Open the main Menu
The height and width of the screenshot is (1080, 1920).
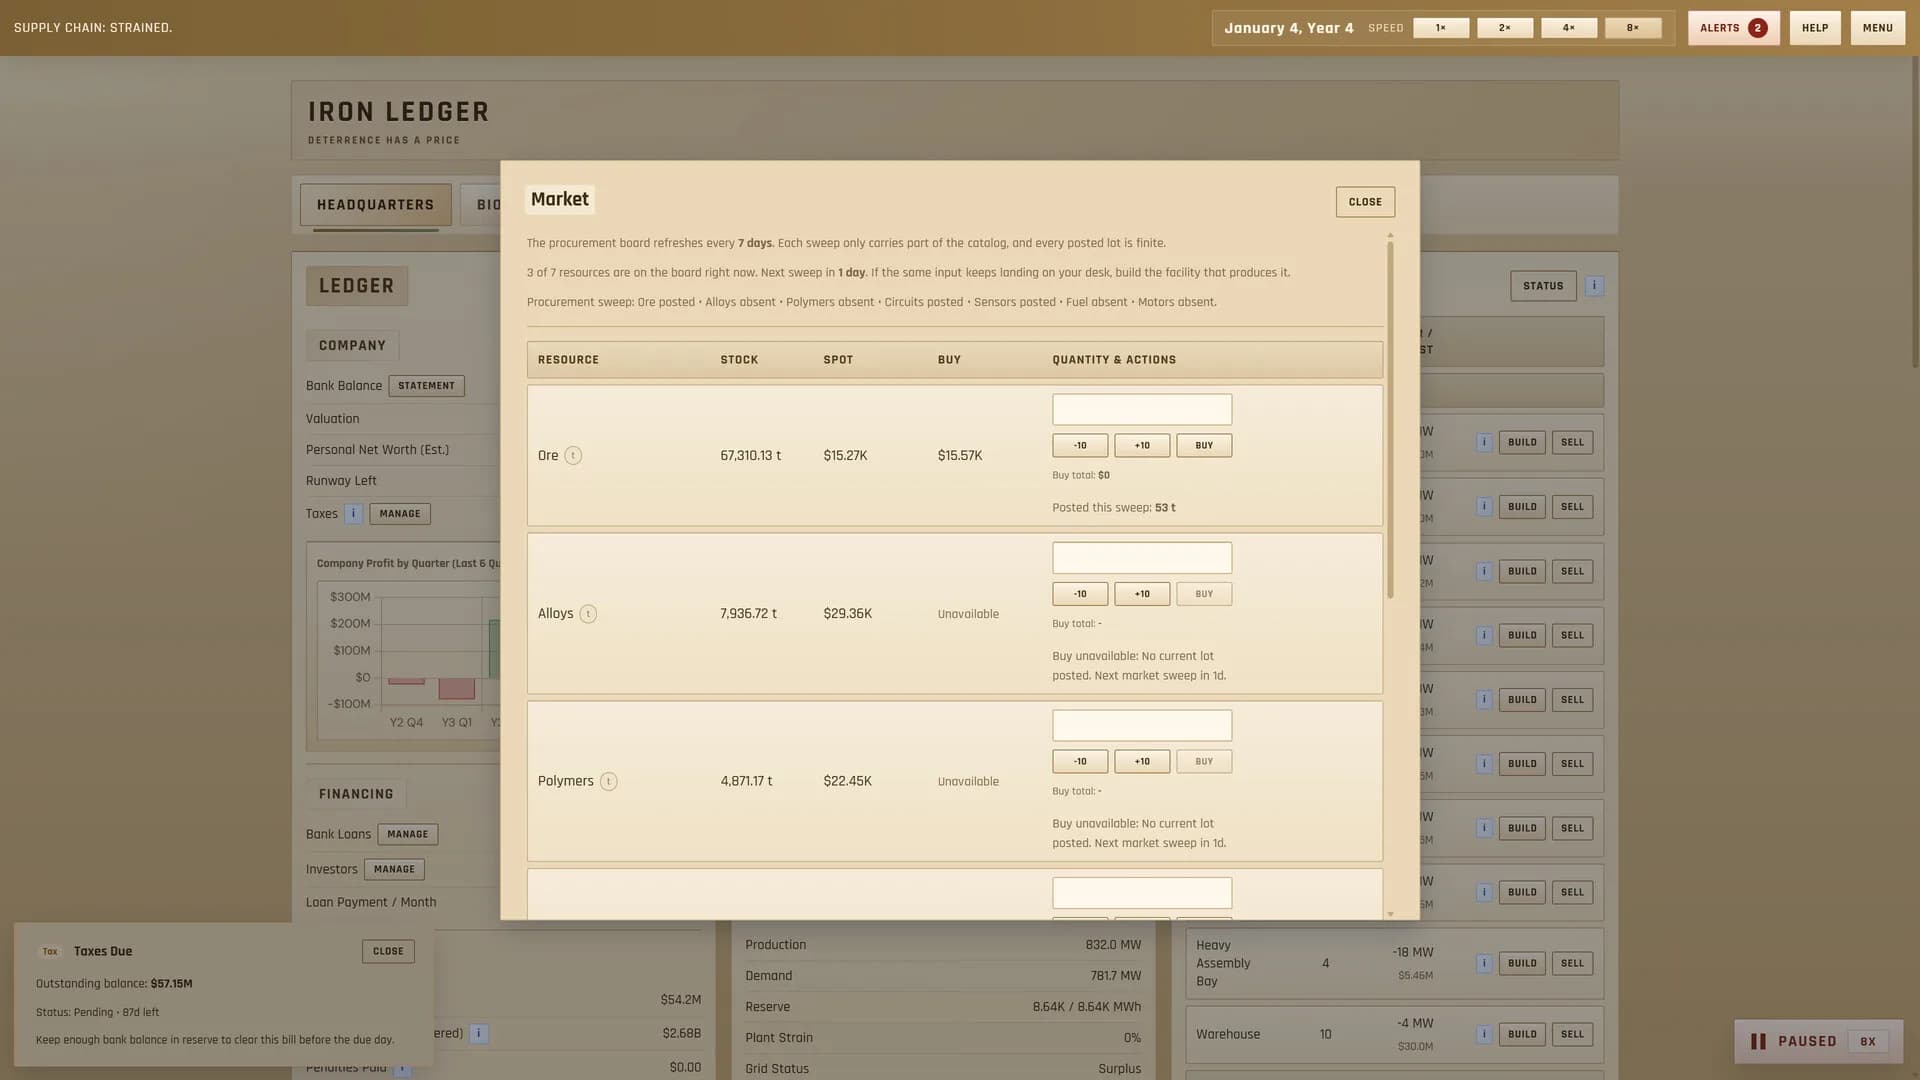pos(1877,28)
